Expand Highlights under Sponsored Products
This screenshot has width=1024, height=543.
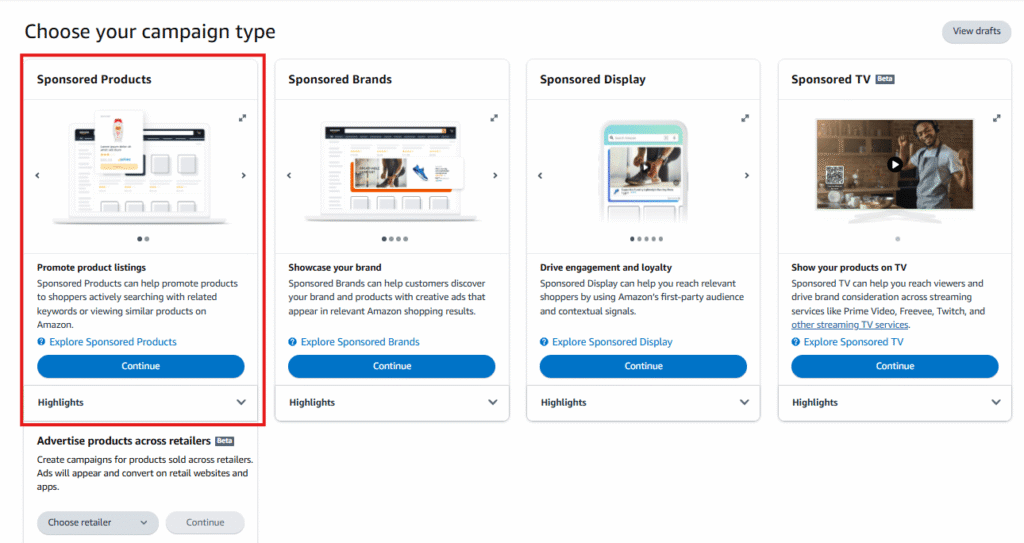pyautogui.click(x=241, y=402)
